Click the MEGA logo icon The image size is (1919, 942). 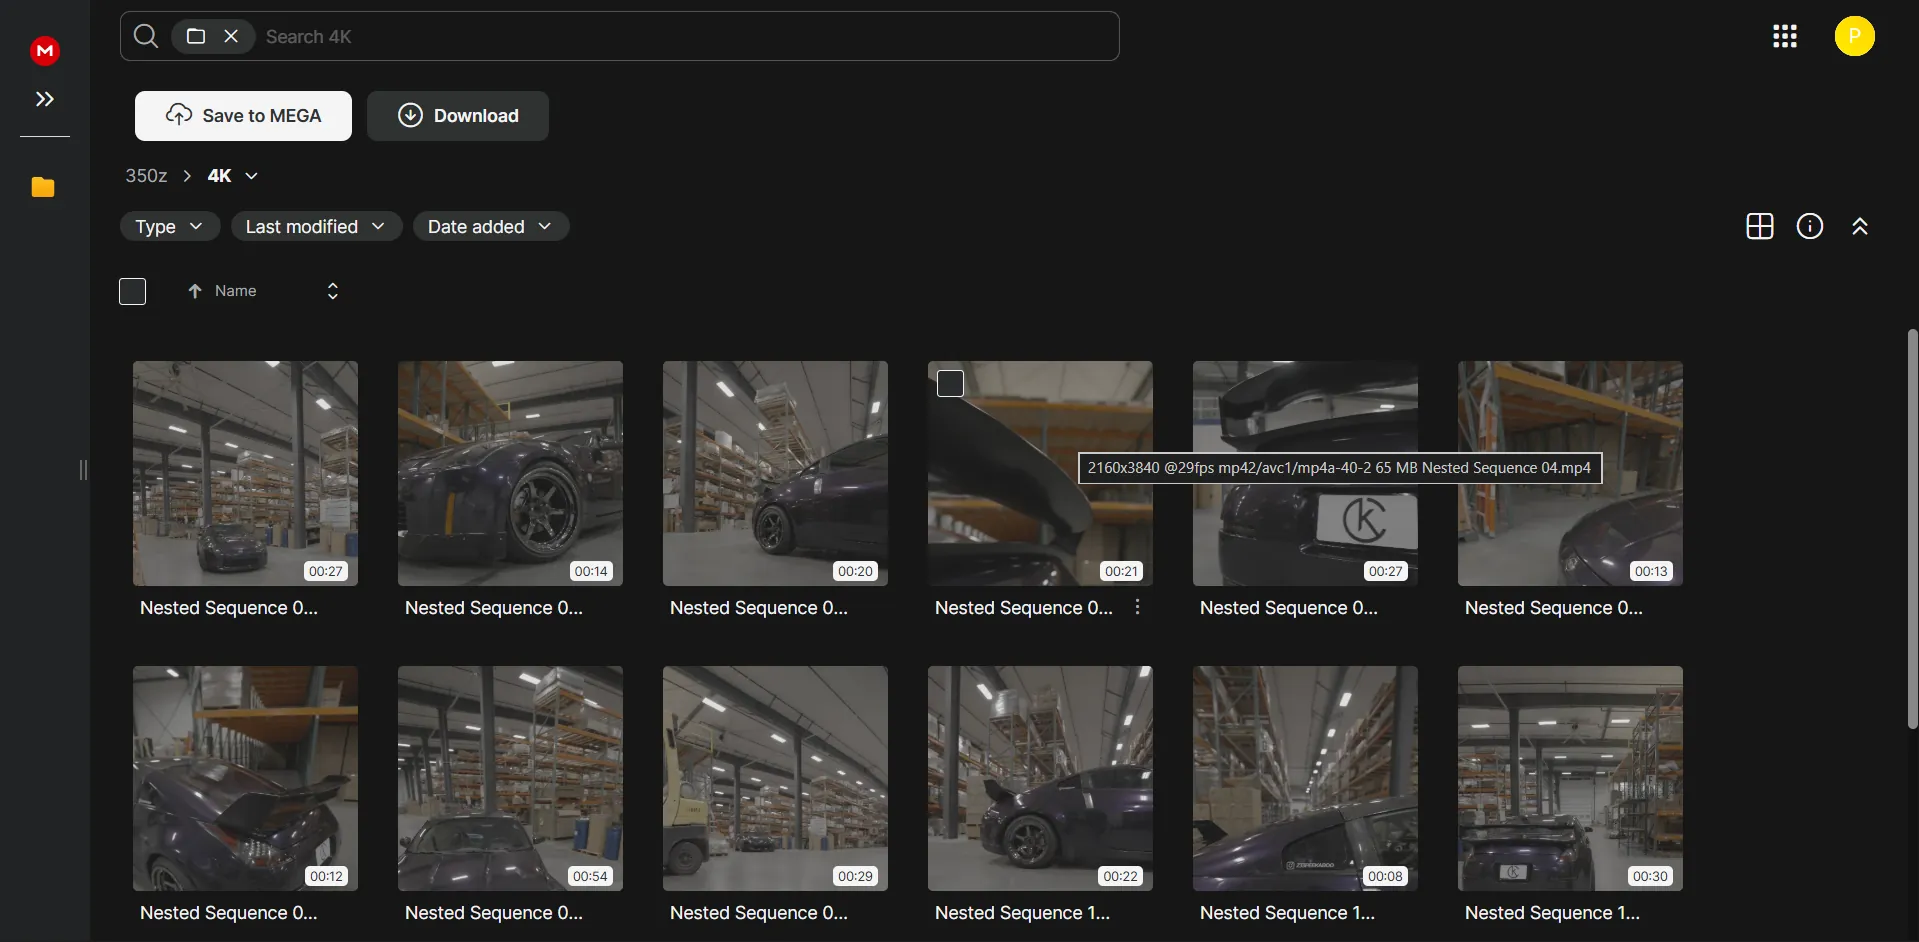point(45,50)
